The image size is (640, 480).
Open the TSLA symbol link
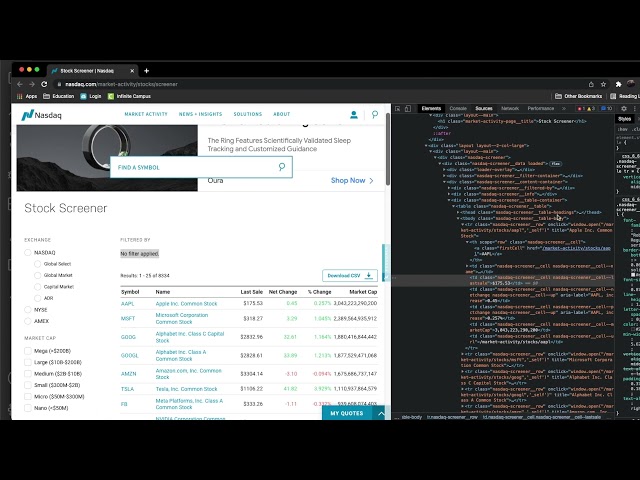127,389
